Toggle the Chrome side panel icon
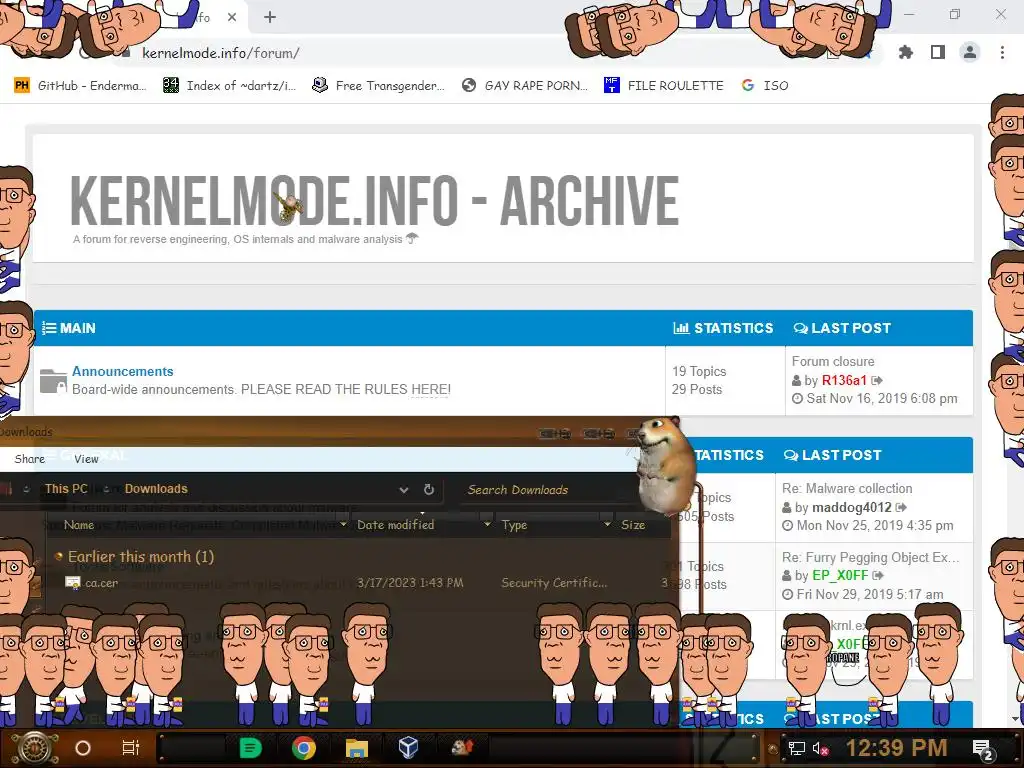Image resolution: width=1024 pixels, height=768 pixels. [x=938, y=52]
